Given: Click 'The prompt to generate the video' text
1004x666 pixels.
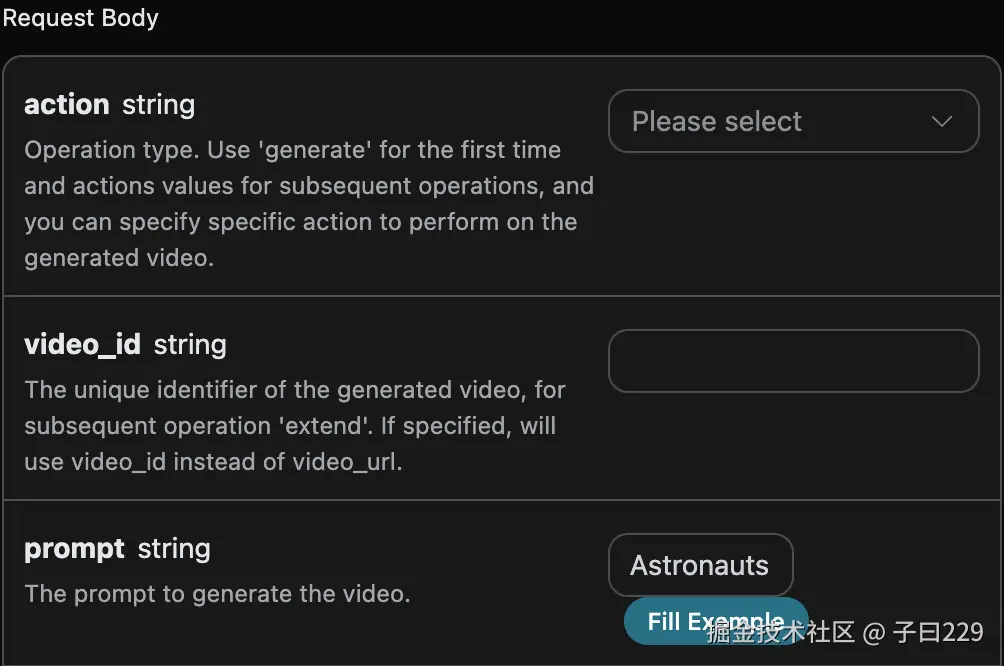Looking at the screenshot, I should tap(217, 594).
